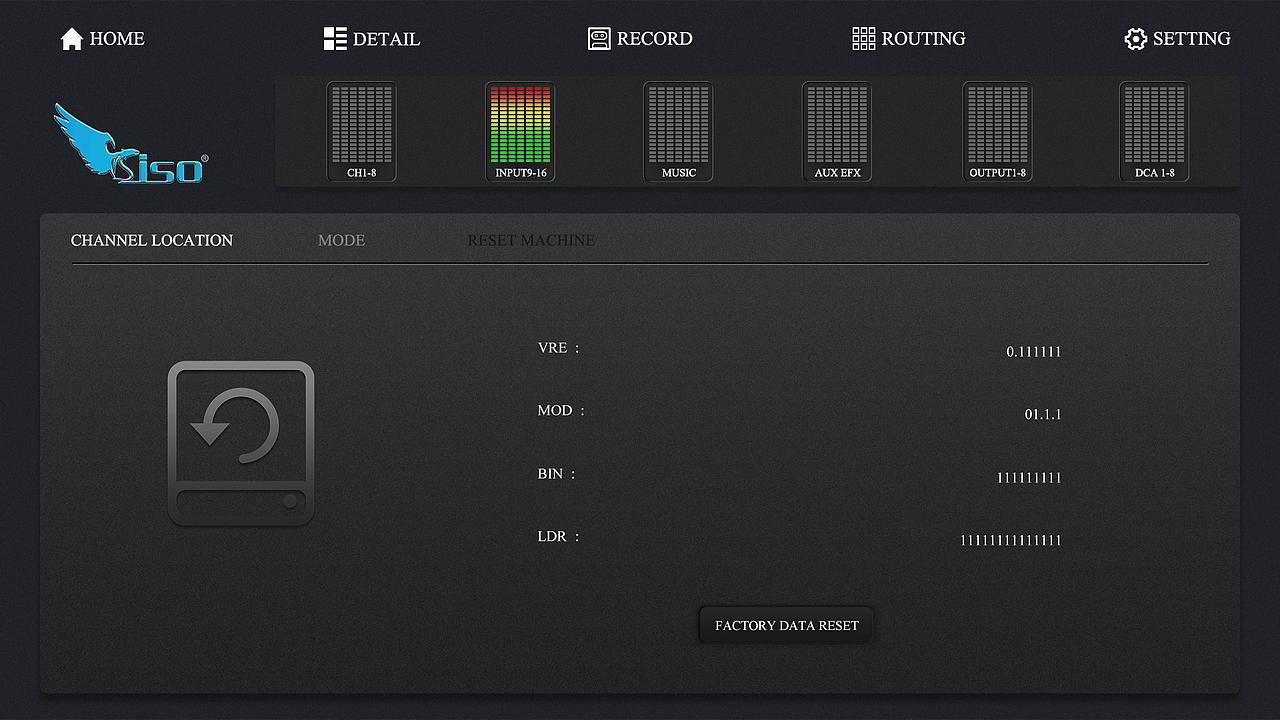Select the OUTPUT1-8 level meter

pos(997,131)
